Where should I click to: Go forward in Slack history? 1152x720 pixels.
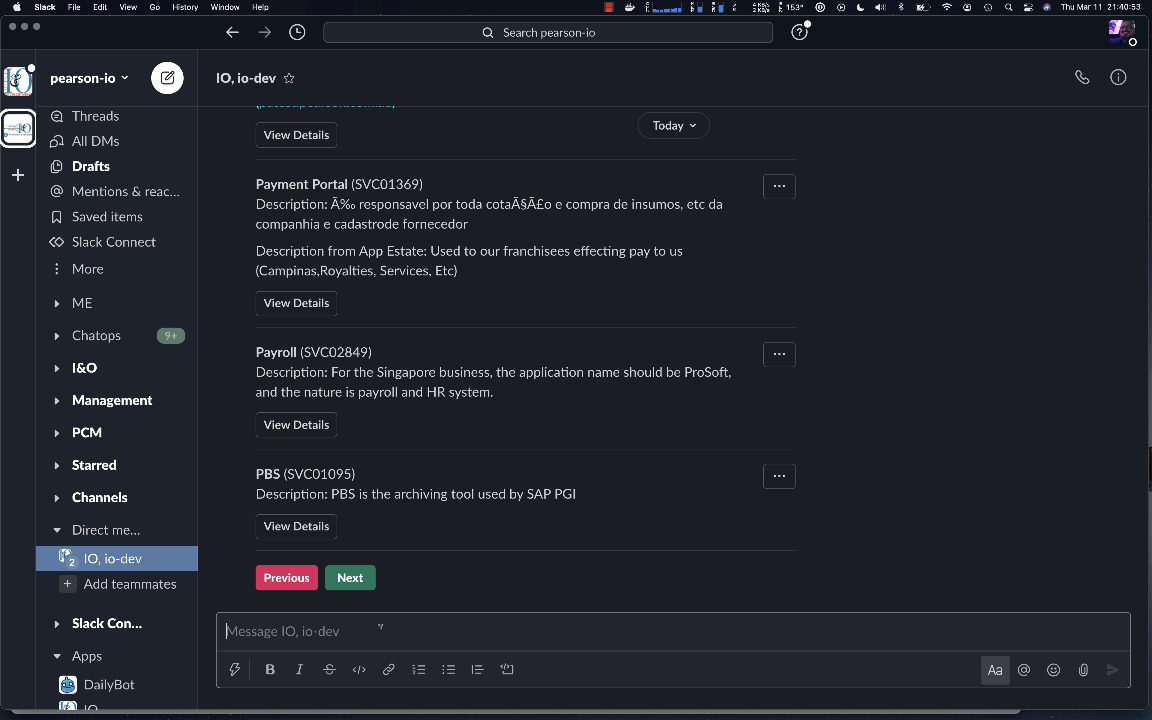pos(264,32)
